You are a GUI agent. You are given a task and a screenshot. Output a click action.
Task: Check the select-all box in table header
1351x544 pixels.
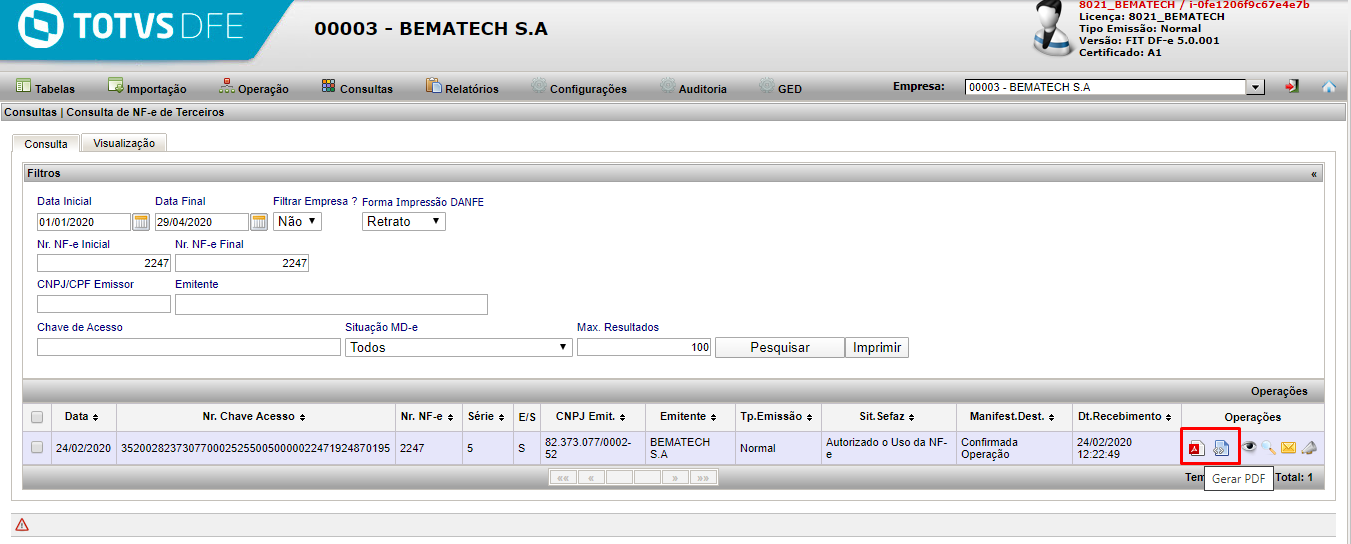point(37,417)
